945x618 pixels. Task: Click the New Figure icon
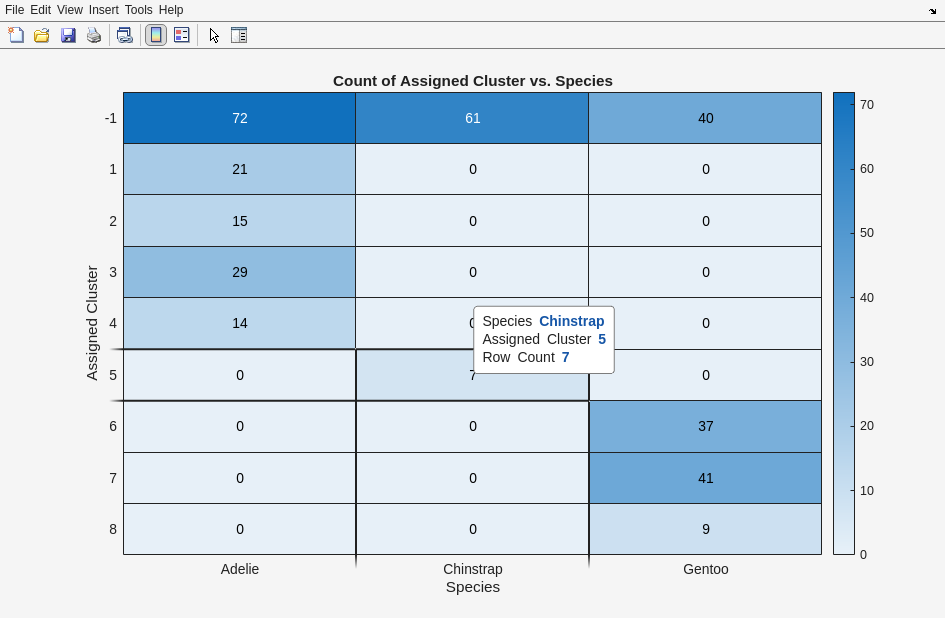tap(16, 35)
